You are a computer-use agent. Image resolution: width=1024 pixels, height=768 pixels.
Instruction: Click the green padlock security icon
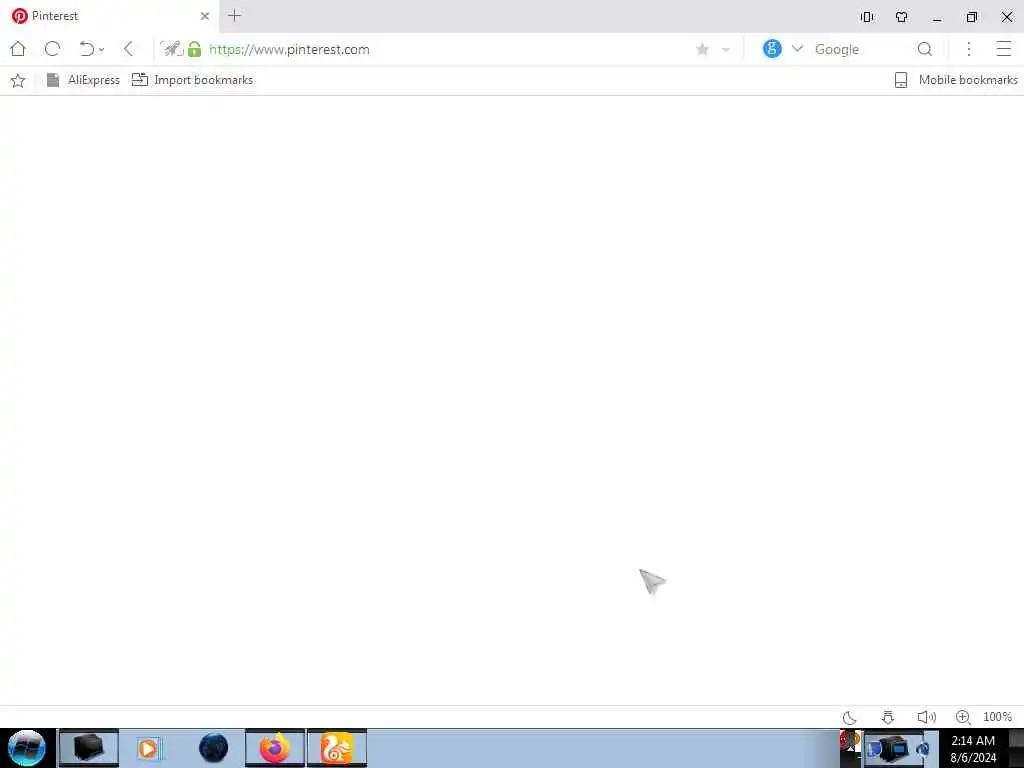195,49
